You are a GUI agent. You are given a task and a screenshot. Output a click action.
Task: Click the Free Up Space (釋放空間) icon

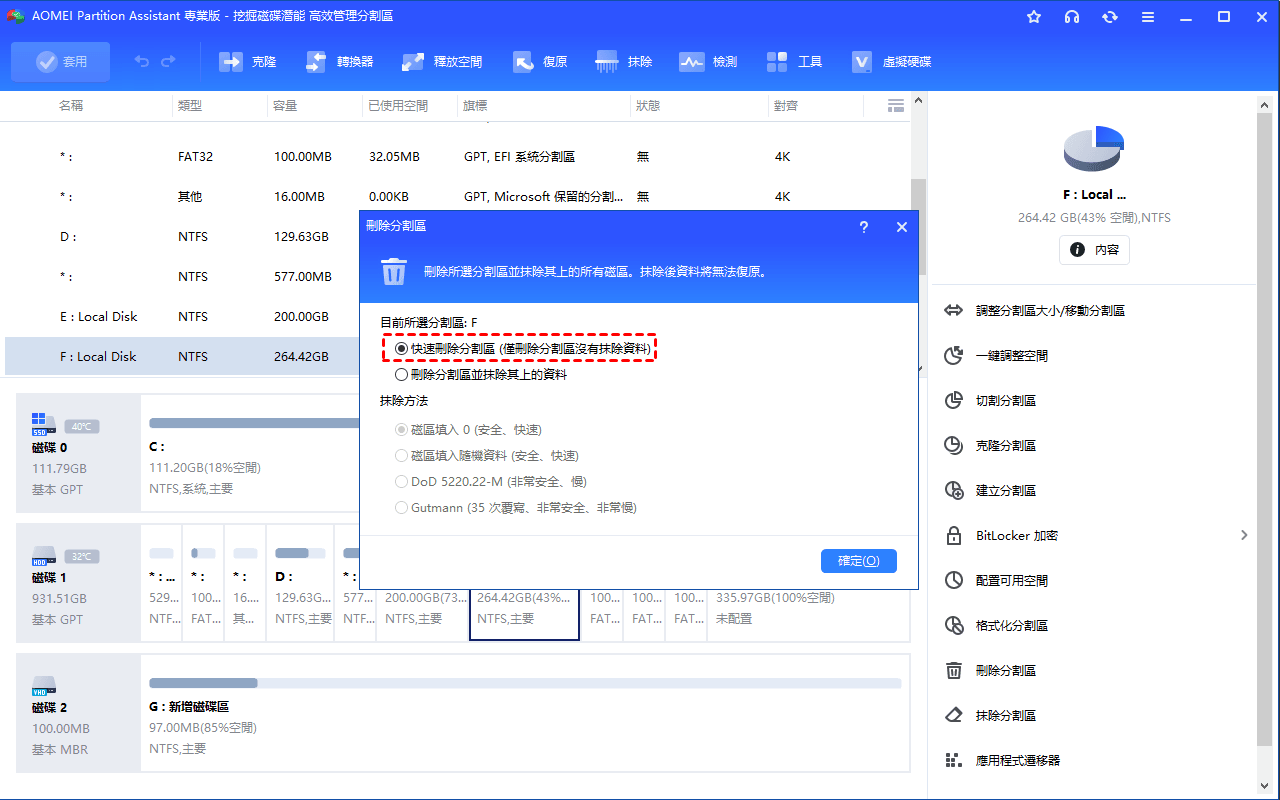coord(413,62)
